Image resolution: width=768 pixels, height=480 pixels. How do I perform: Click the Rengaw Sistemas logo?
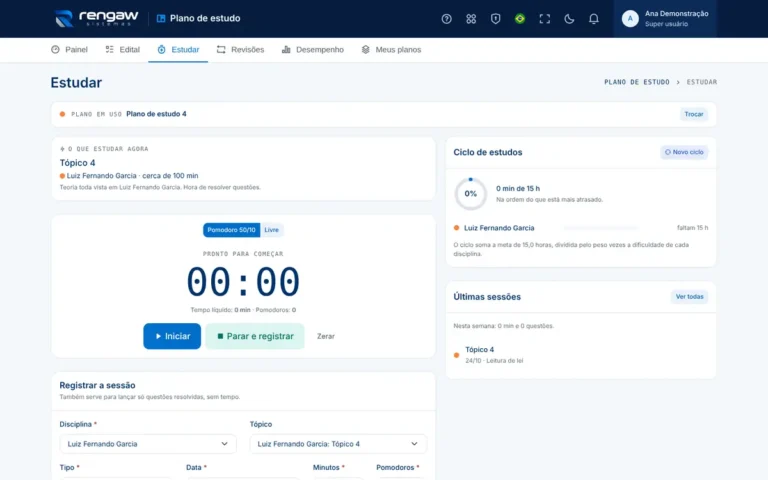pyautogui.click(x=96, y=19)
